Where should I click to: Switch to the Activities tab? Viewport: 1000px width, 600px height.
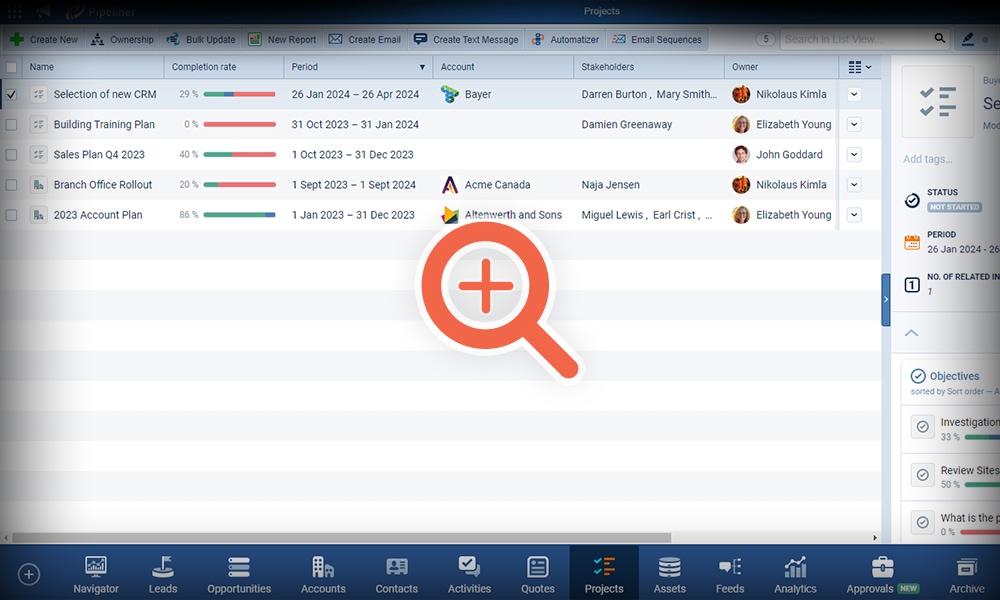coord(469,572)
